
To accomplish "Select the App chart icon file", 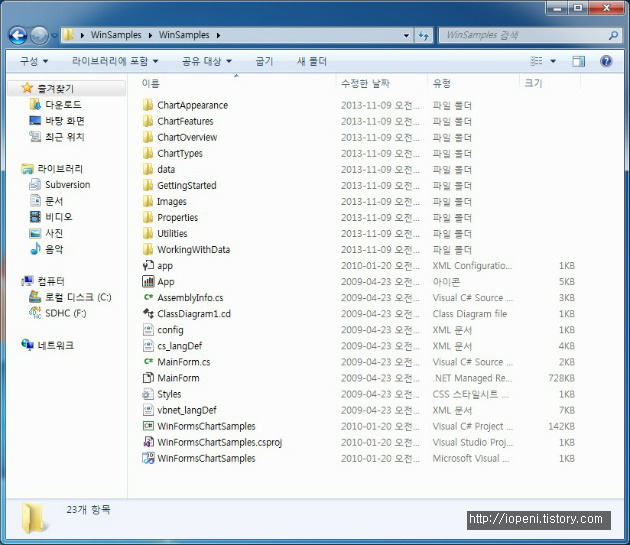I will (148, 281).
